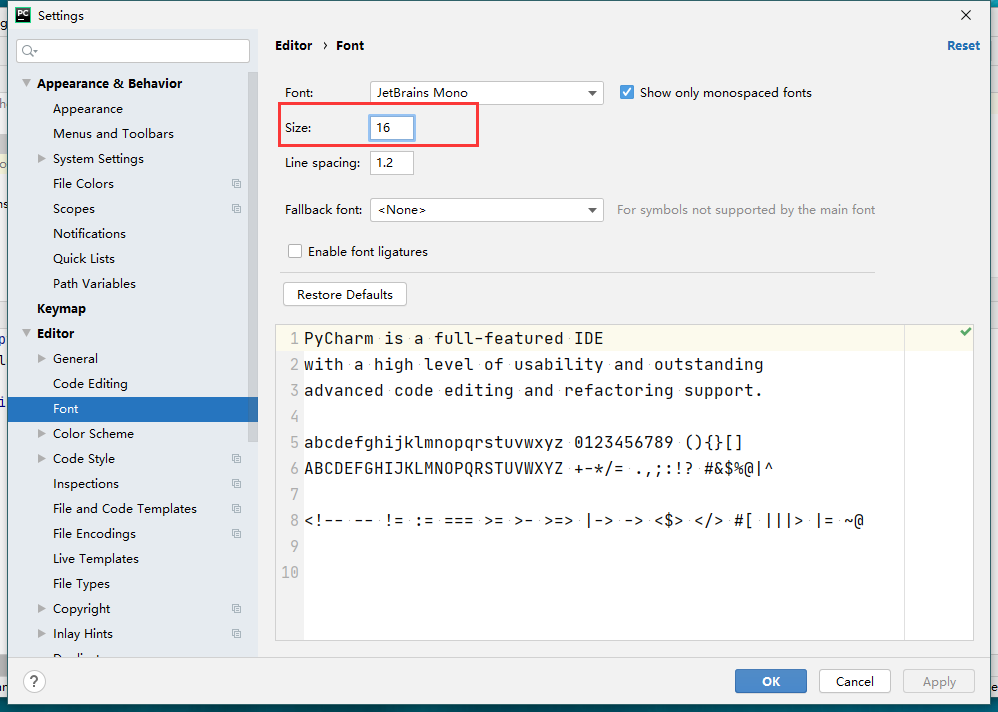Click the project-level icon beside Scopes

click(x=236, y=209)
